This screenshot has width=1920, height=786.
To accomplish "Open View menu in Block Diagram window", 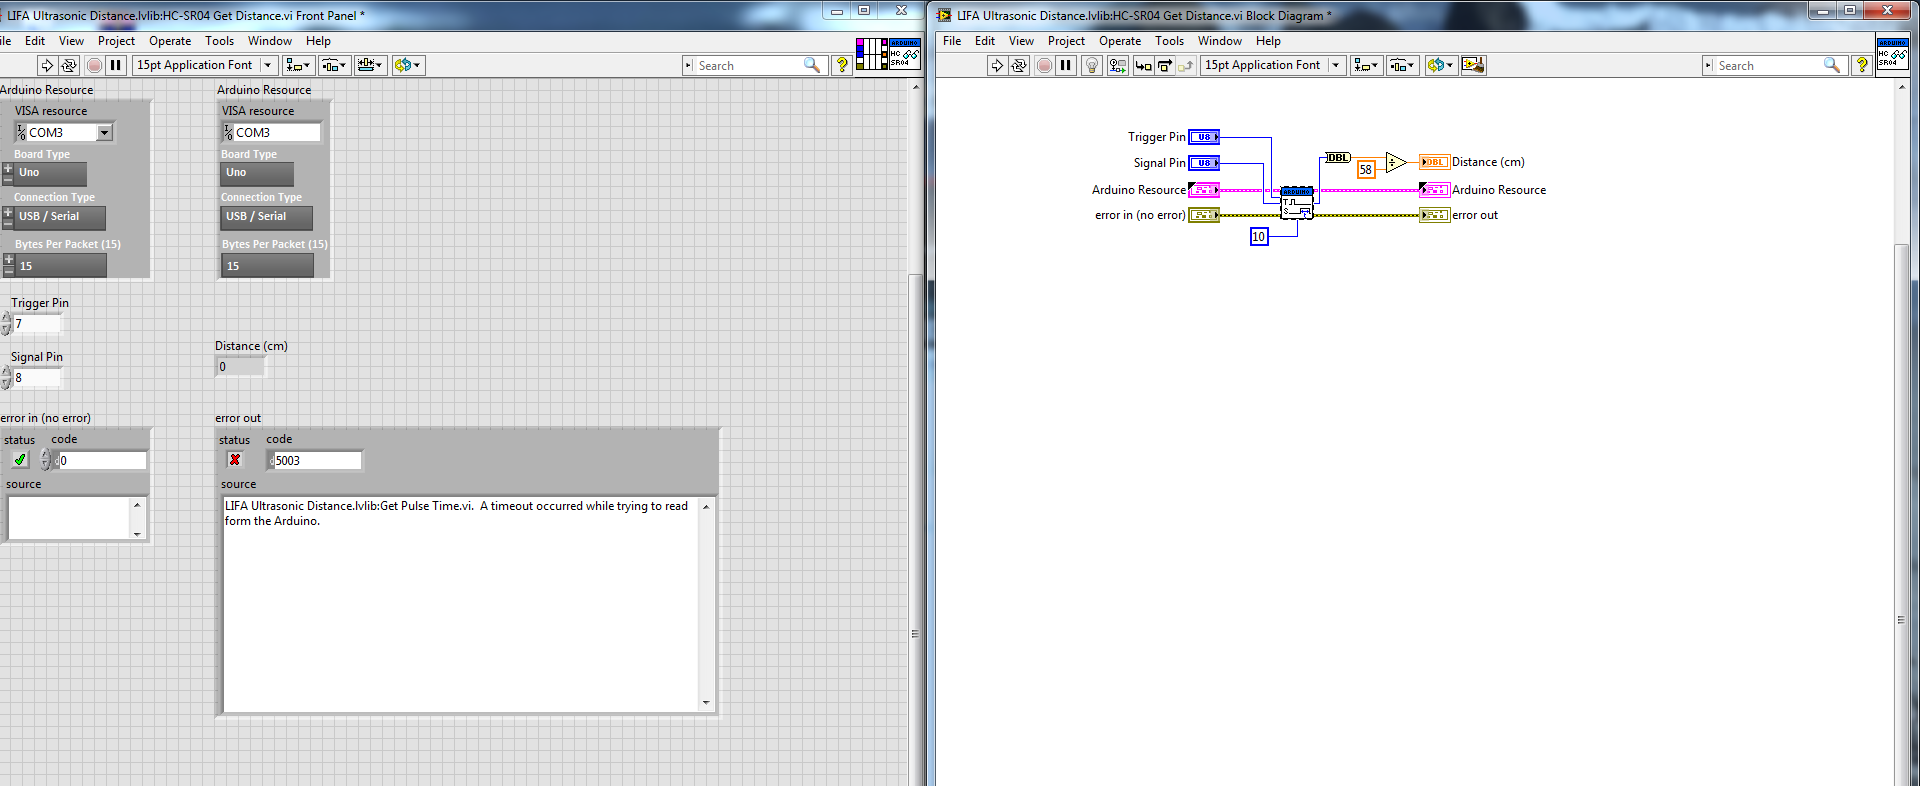I will [x=1021, y=41].
